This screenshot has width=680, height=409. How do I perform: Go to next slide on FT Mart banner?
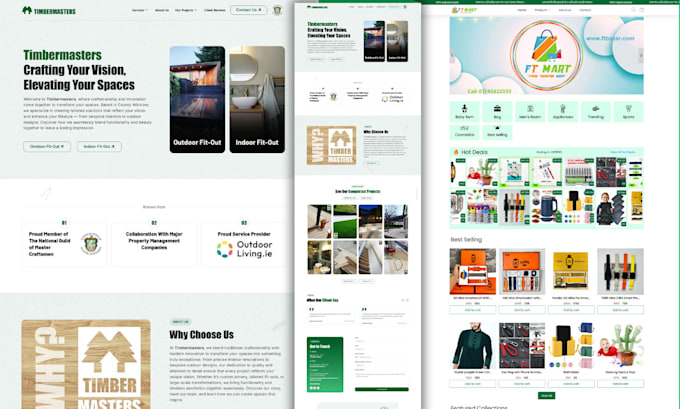pos(641,56)
